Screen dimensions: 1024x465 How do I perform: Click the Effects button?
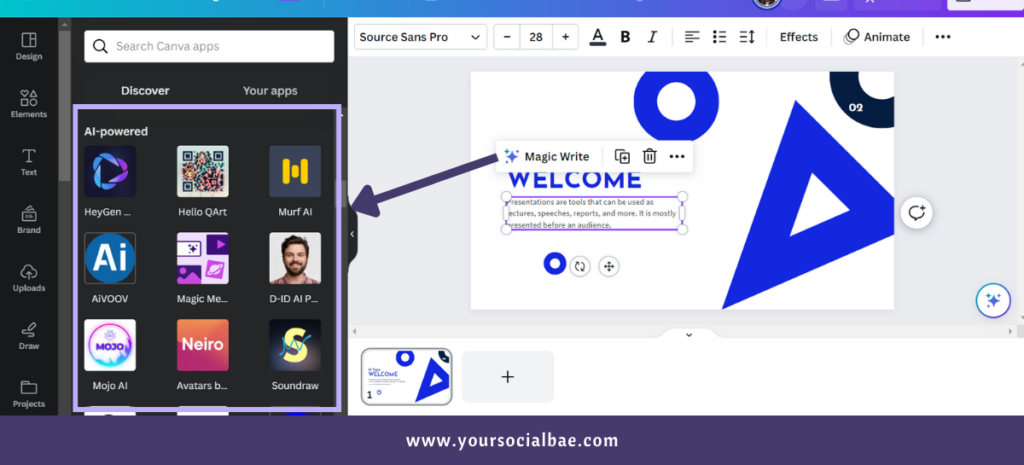(799, 37)
